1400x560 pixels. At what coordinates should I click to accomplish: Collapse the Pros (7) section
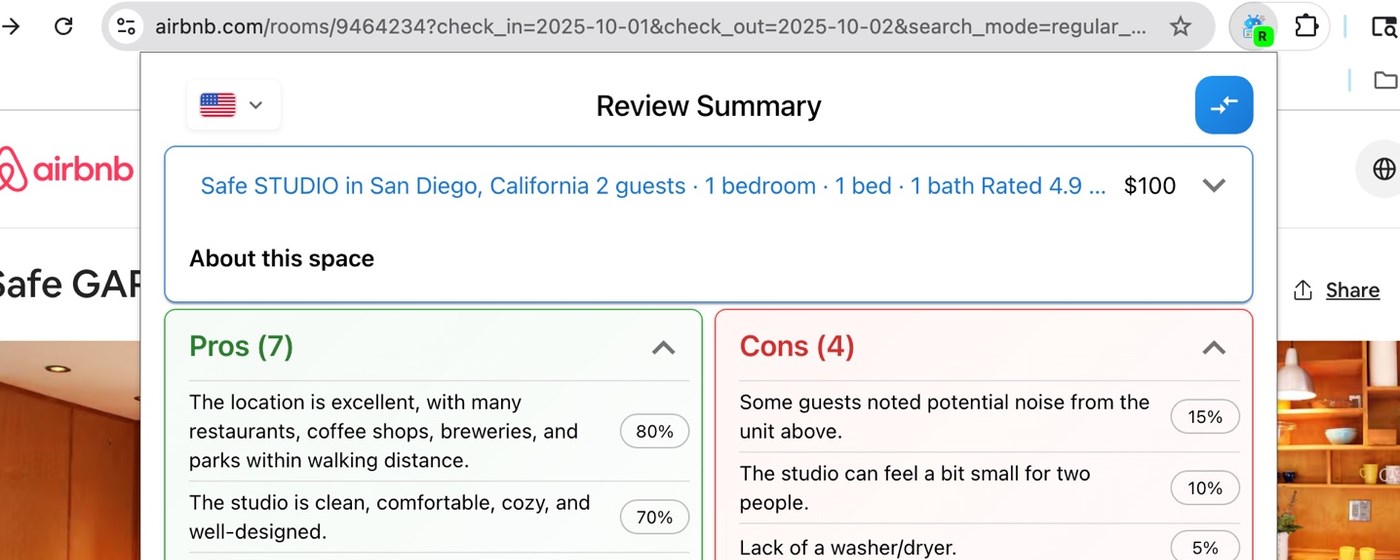point(663,347)
